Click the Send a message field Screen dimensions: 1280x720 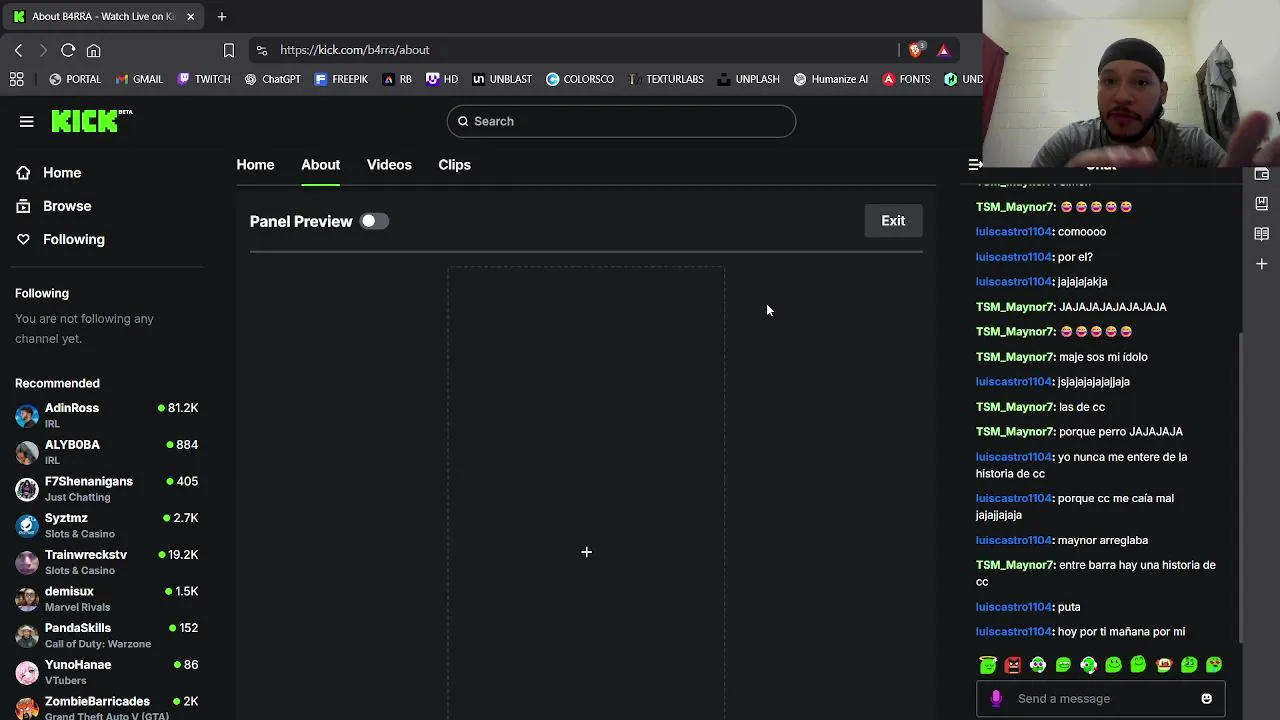(1100, 699)
